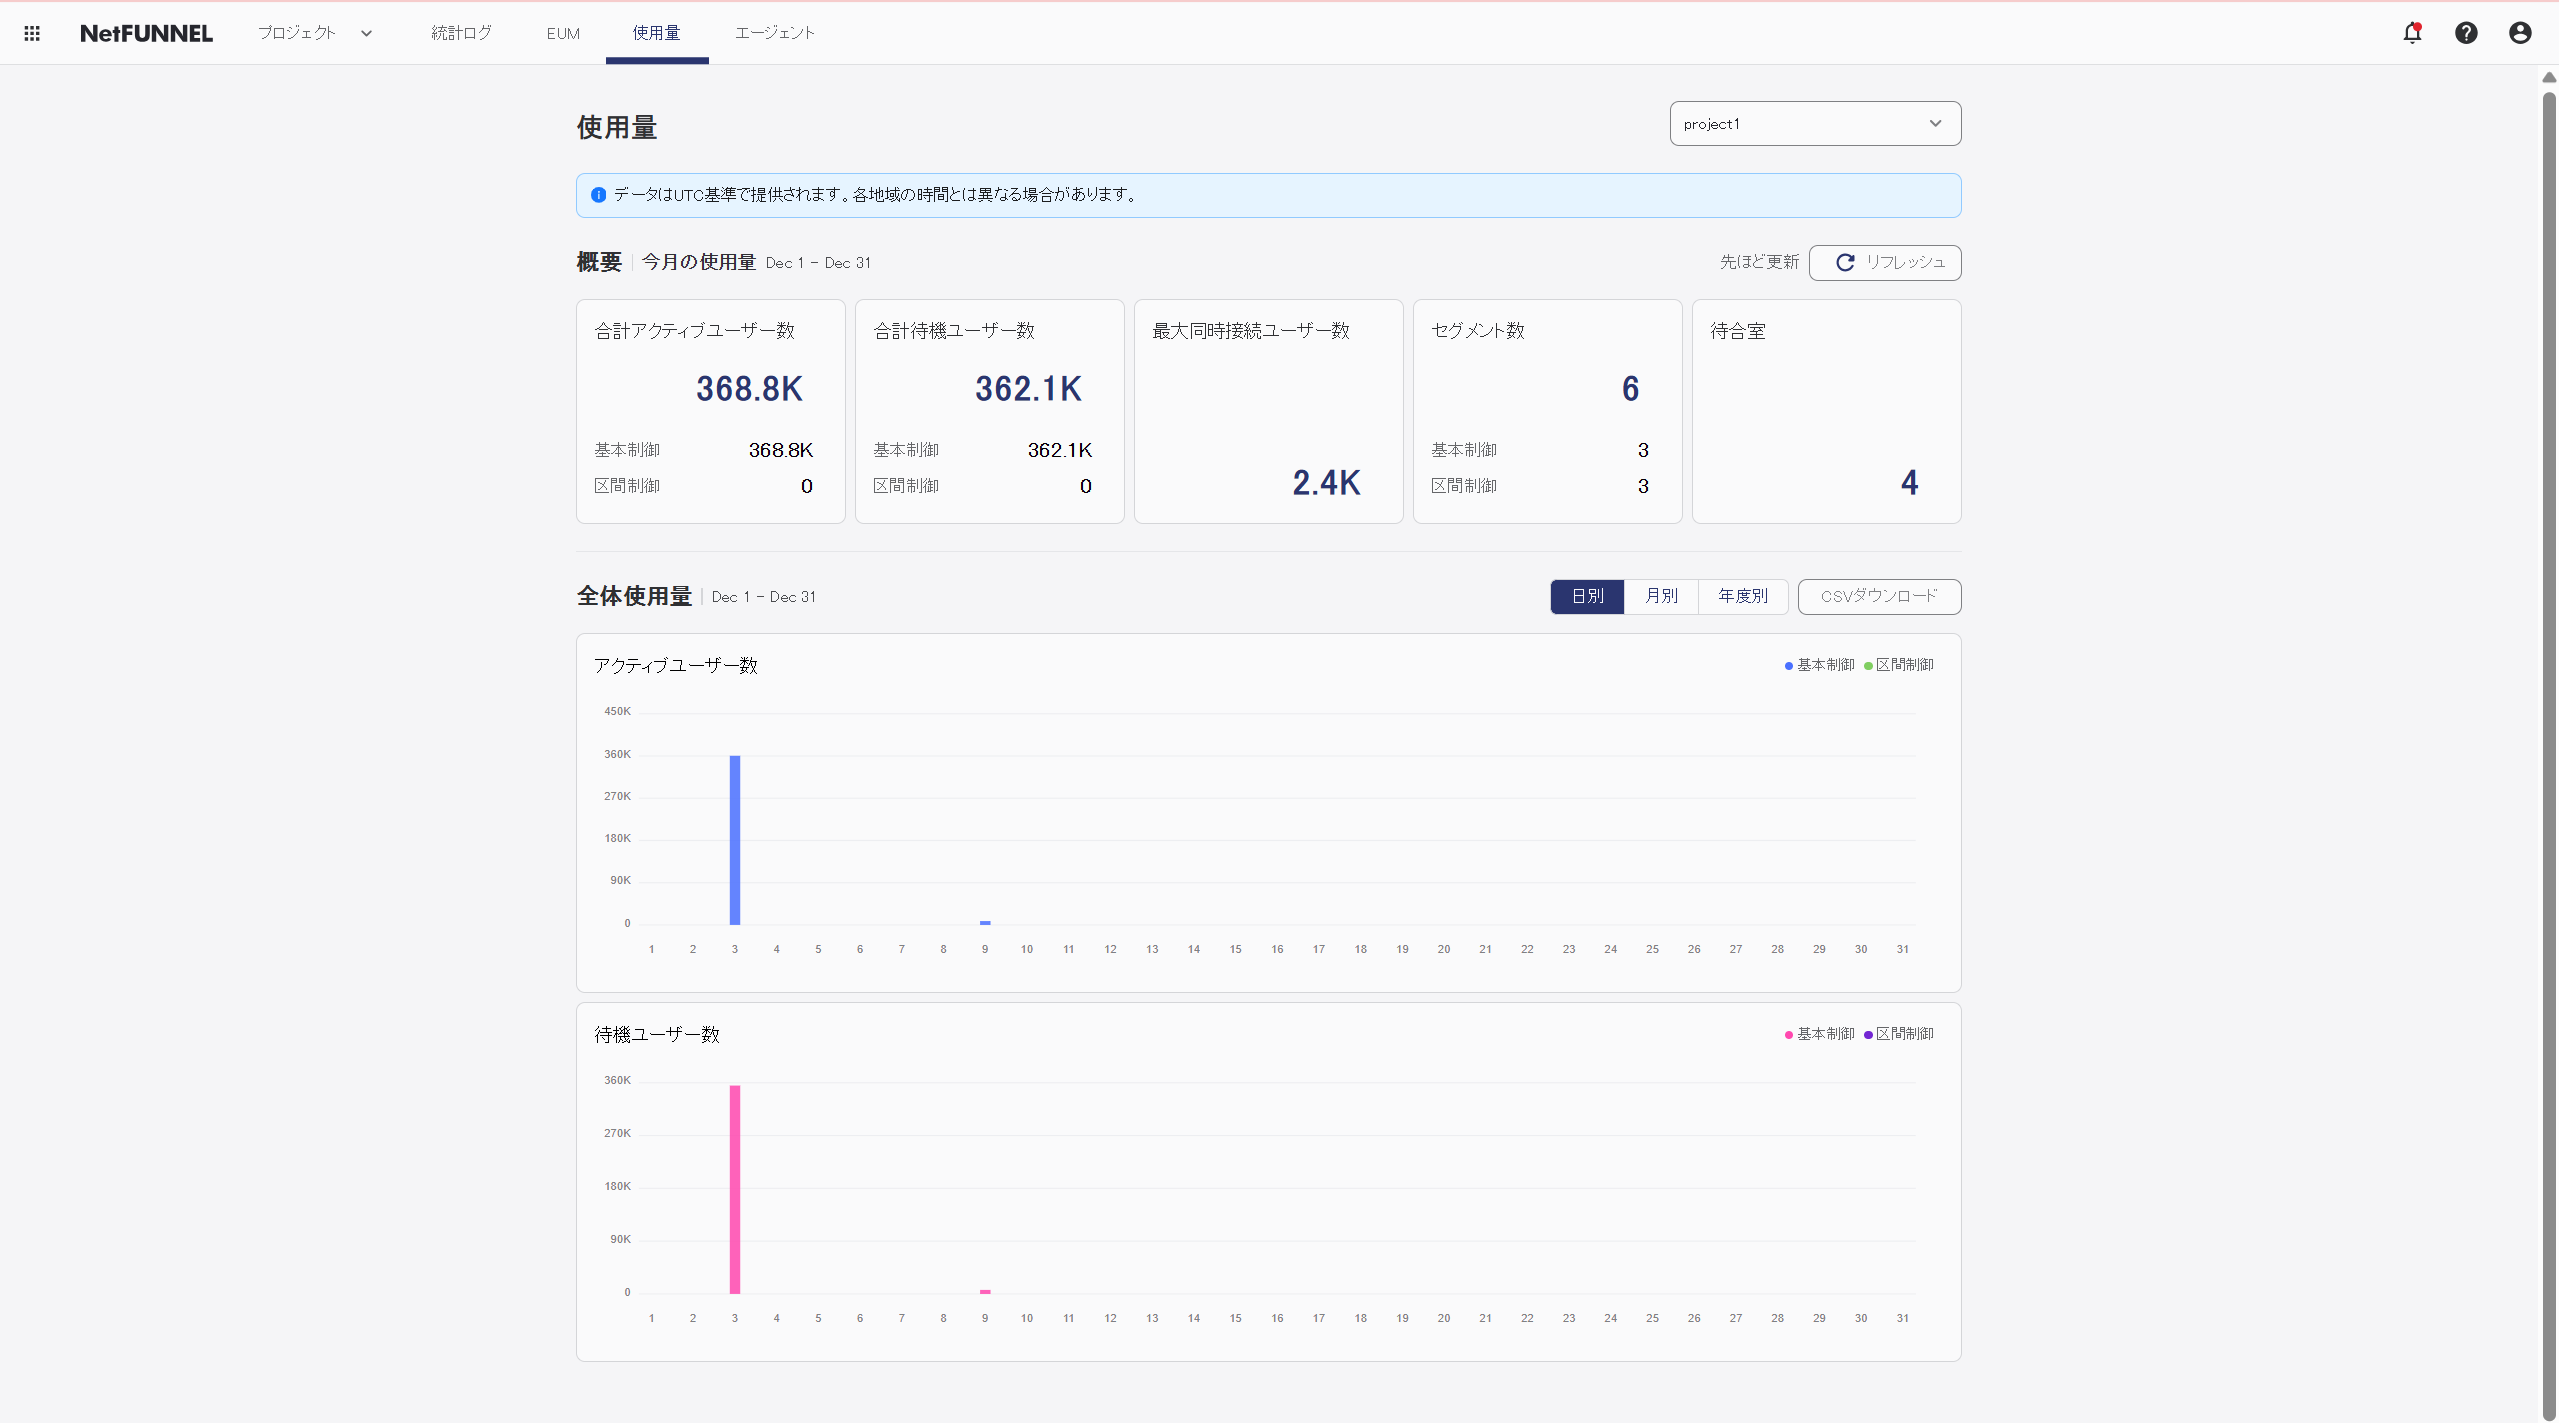Switch to 月別 view
The width and height of the screenshot is (2559, 1423).
pyautogui.click(x=1661, y=596)
